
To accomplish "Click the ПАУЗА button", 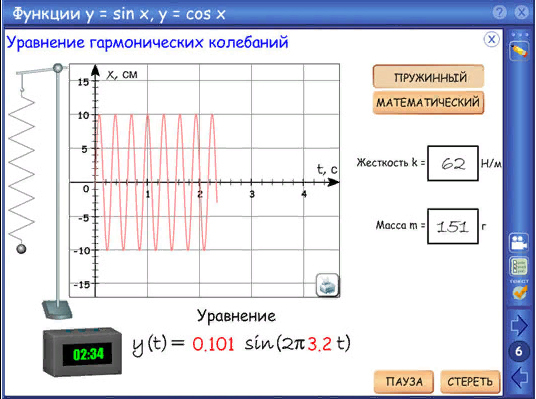I will point(404,381).
